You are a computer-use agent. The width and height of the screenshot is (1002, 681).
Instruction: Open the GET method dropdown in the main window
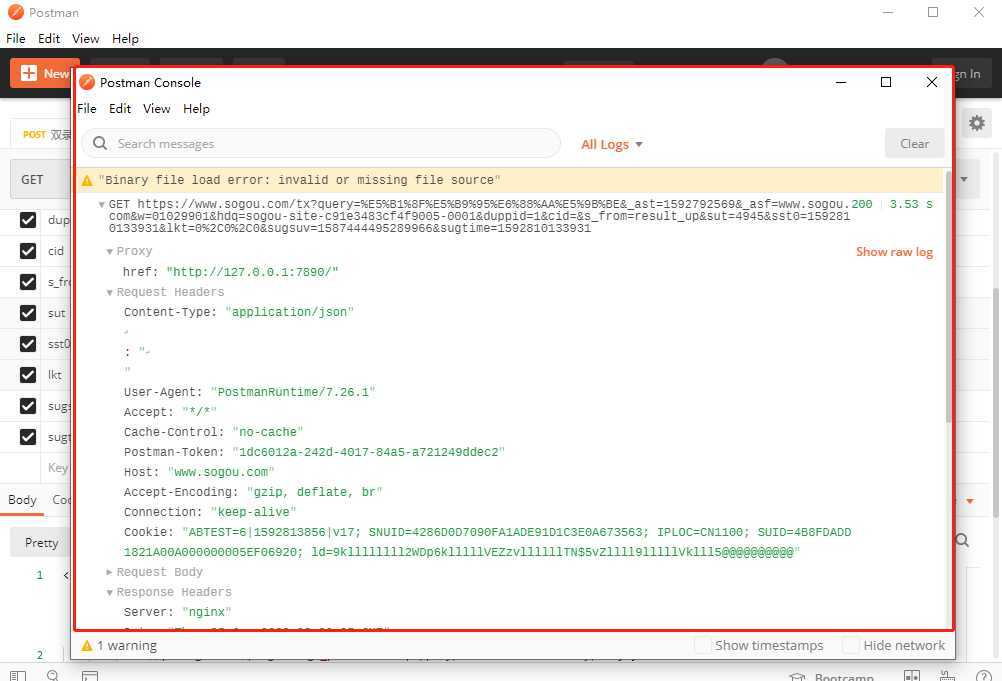[x=41, y=180]
